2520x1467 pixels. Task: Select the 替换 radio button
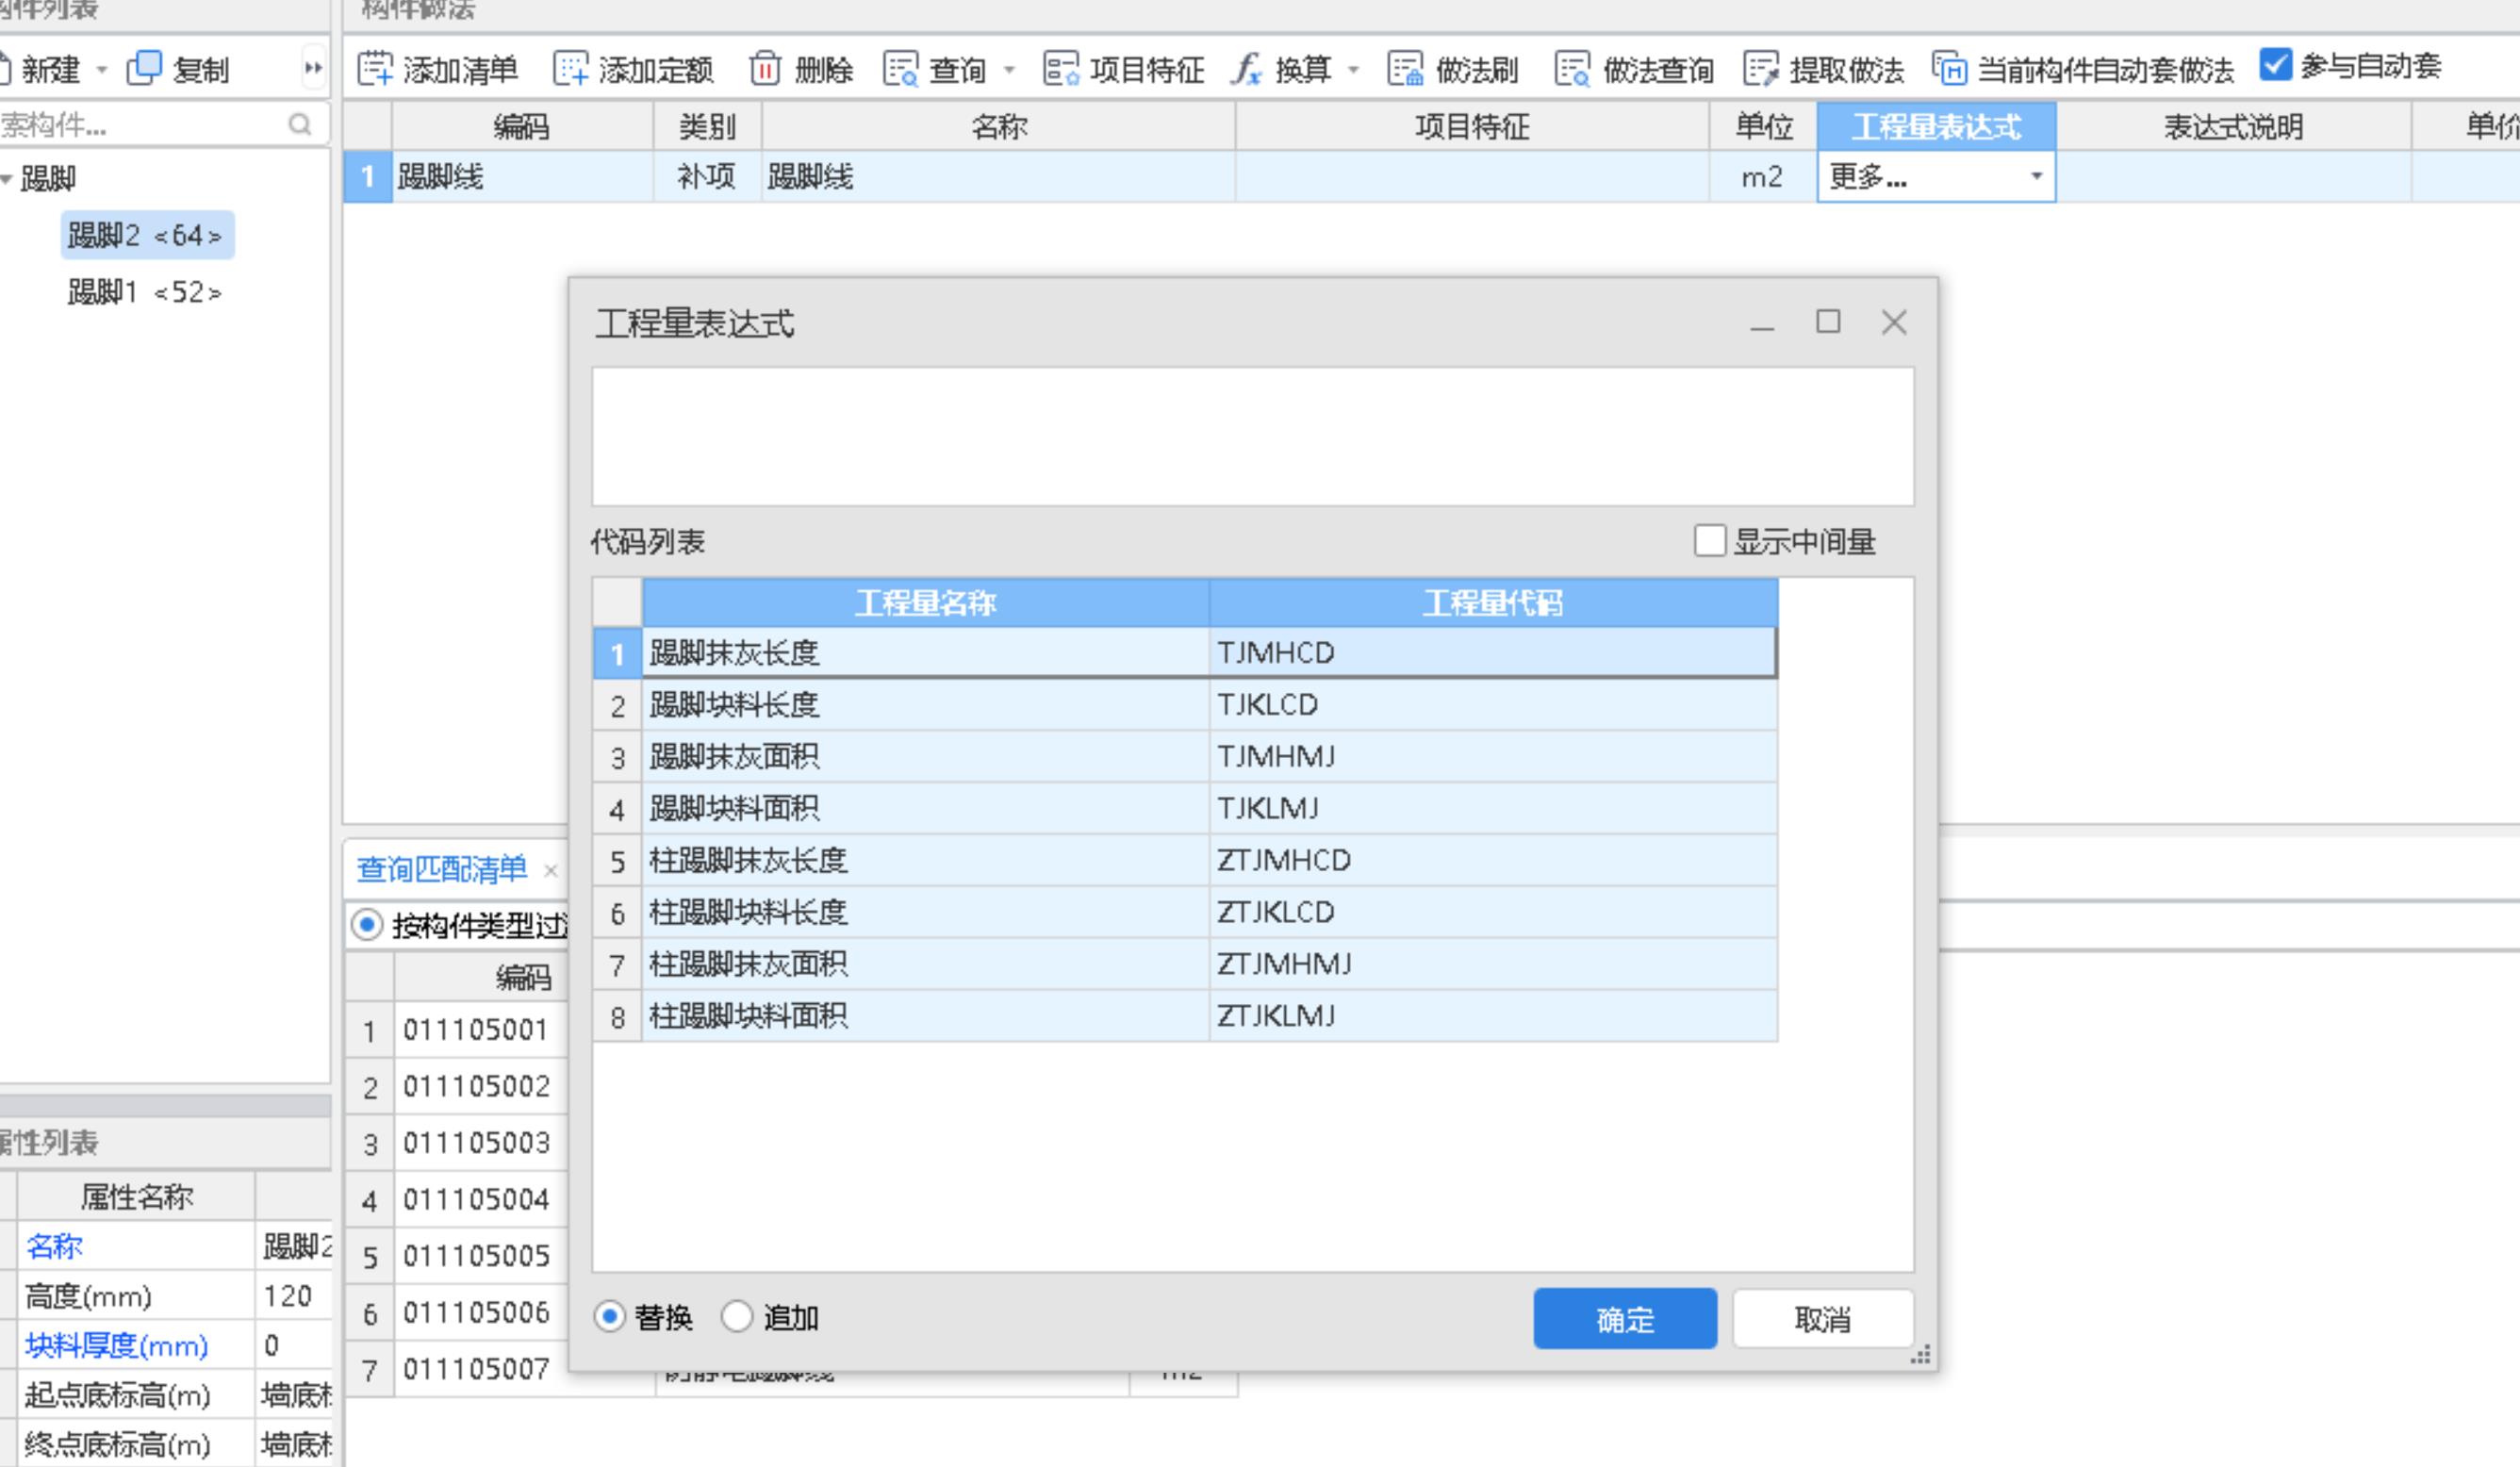click(609, 1317)
